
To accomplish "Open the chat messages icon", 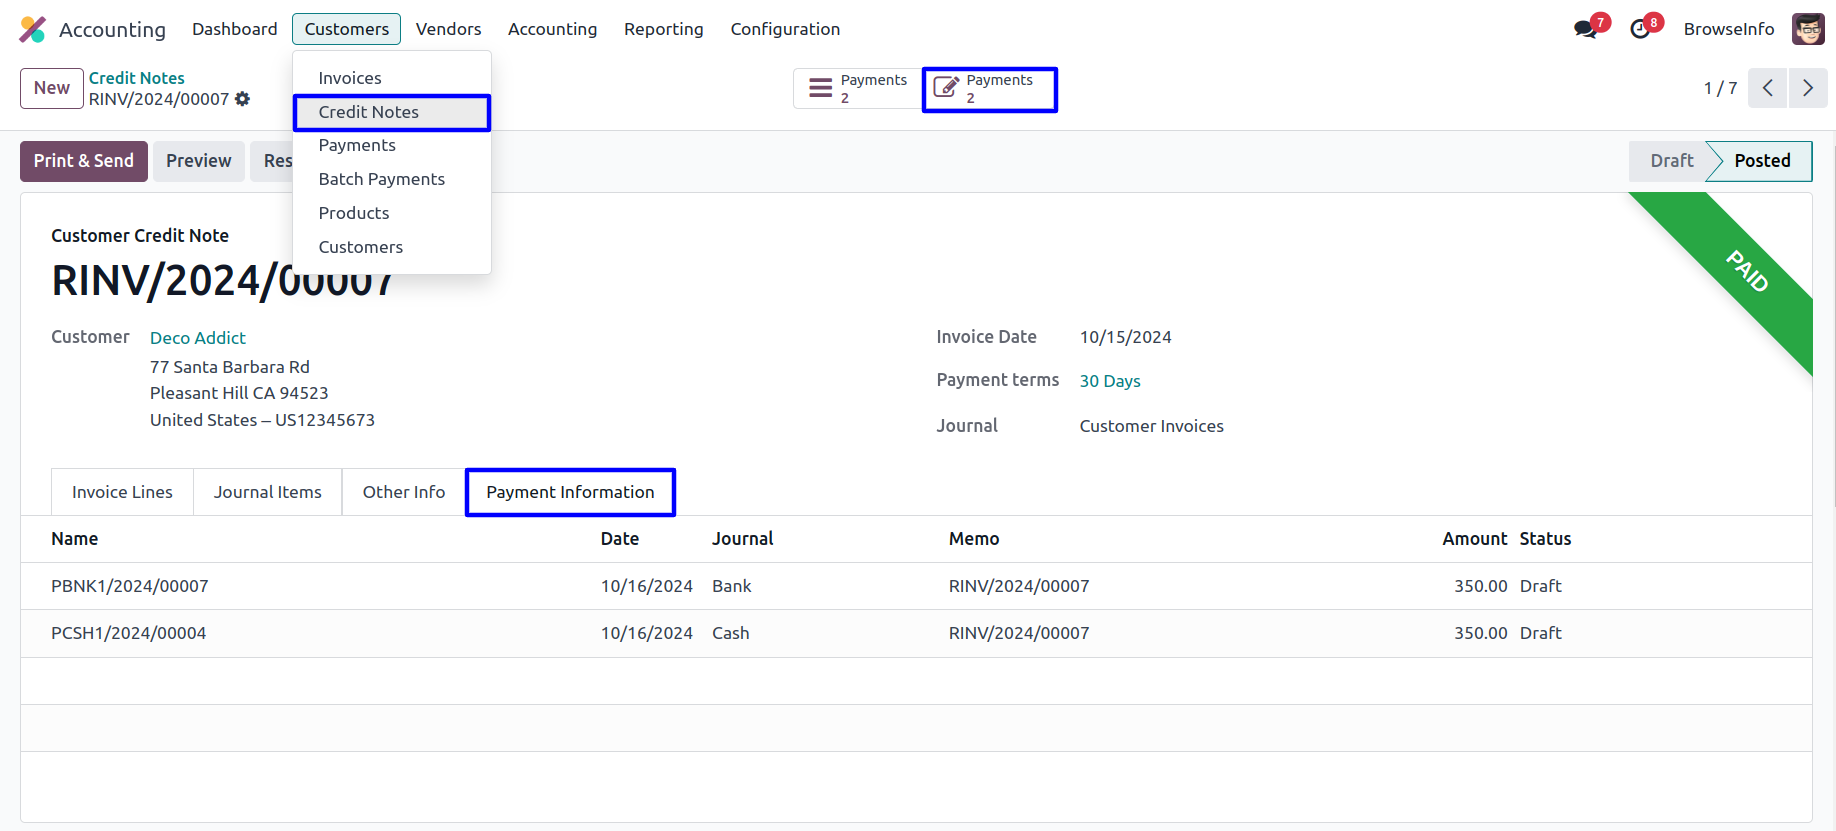I will pos(1585,29).
